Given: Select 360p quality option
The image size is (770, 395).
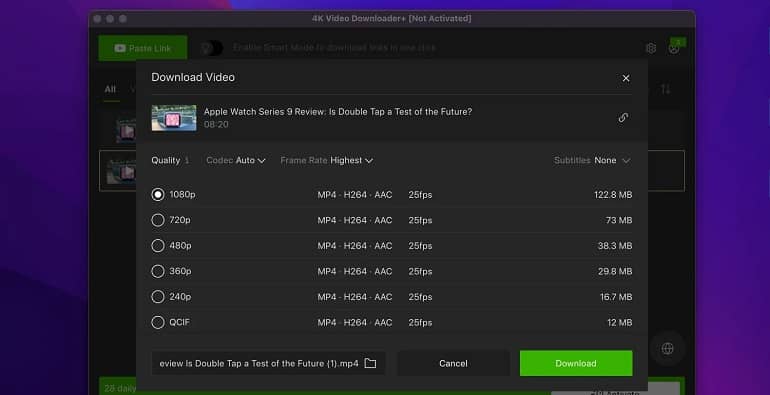Looking at the screenshot, I should pyautogui.click(x=158, y=271).
